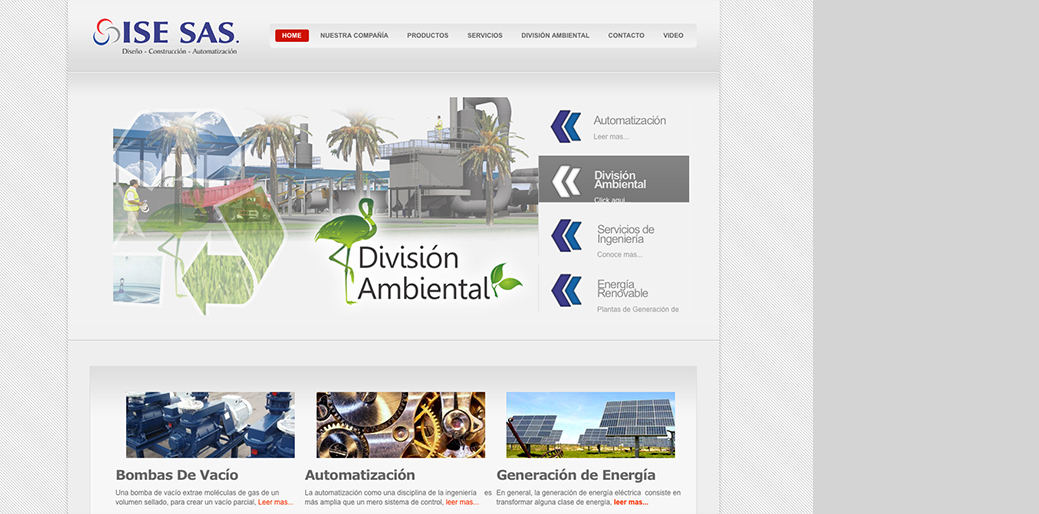Select Productos in the navigation bar
1039x514 pixels.
pos(427,36)
